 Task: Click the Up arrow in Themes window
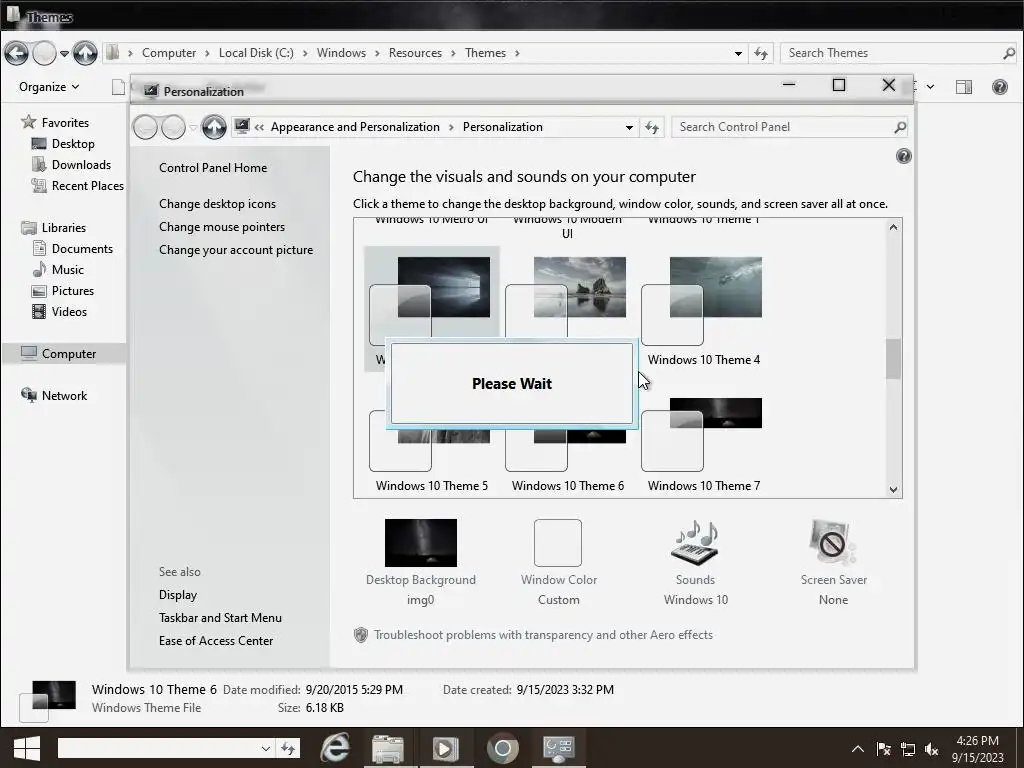point(85,53)
